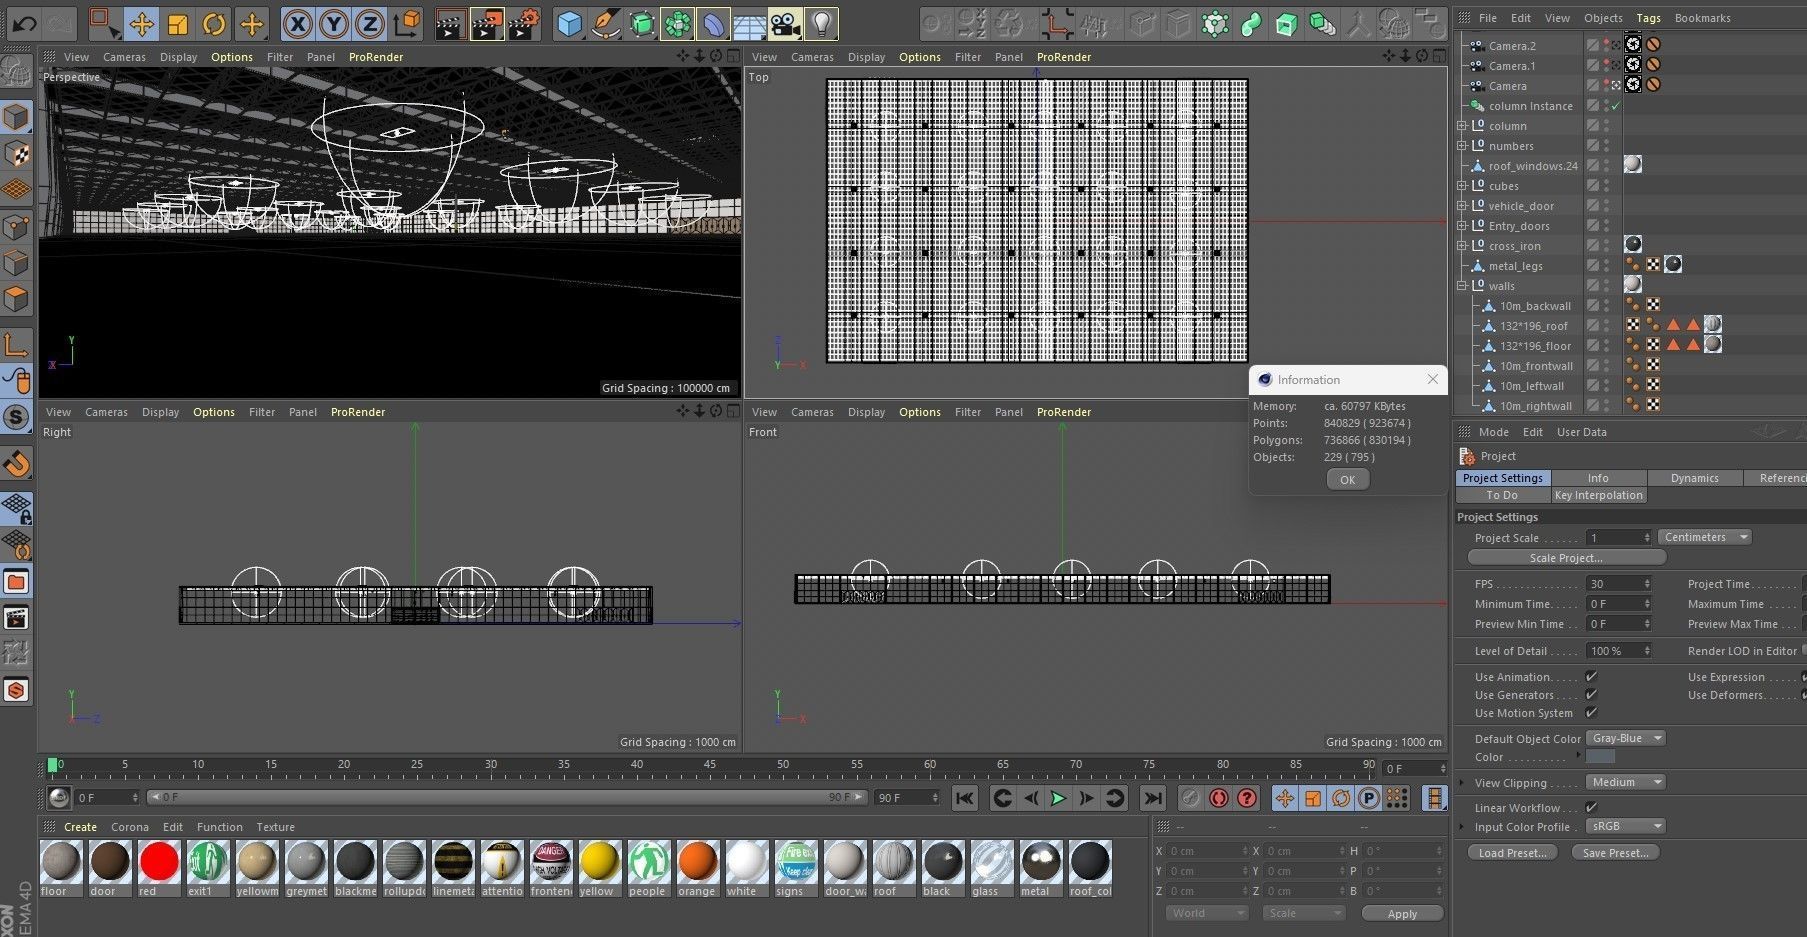
Task: Click timeline marker at frame 45
Action: pos(709,767)
